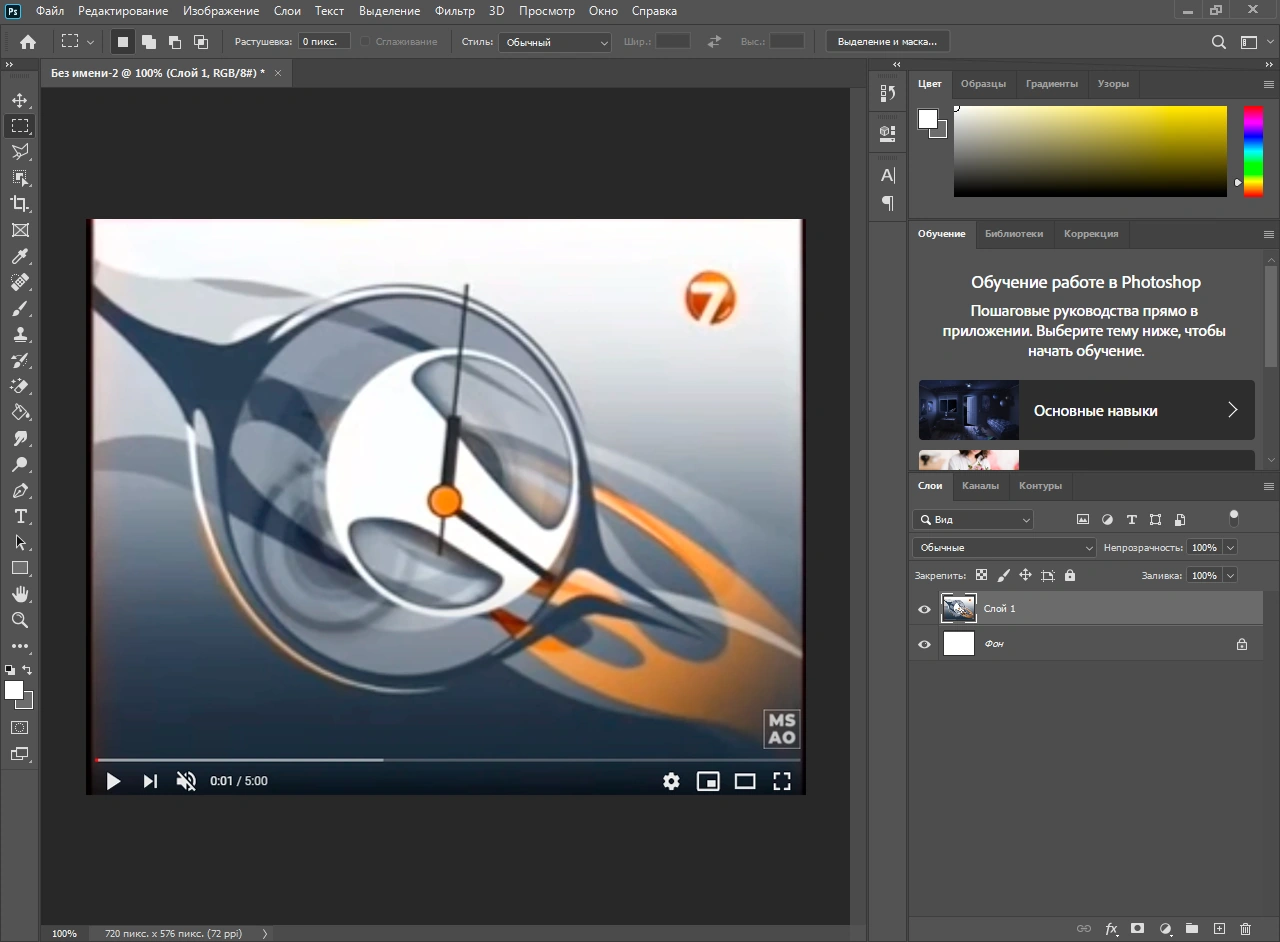Add a layer mask
This screenshot has width=1280, height=942.
tap(1138, 929)
